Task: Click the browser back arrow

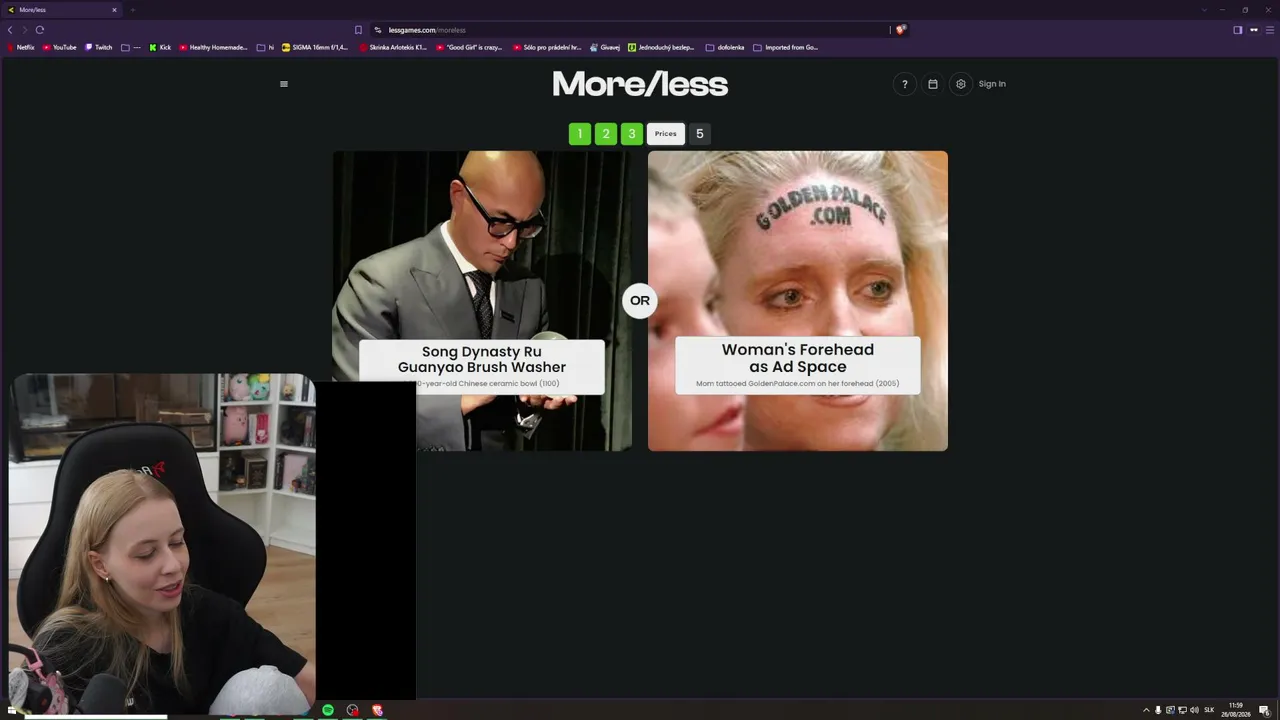Action: [10, 30]
